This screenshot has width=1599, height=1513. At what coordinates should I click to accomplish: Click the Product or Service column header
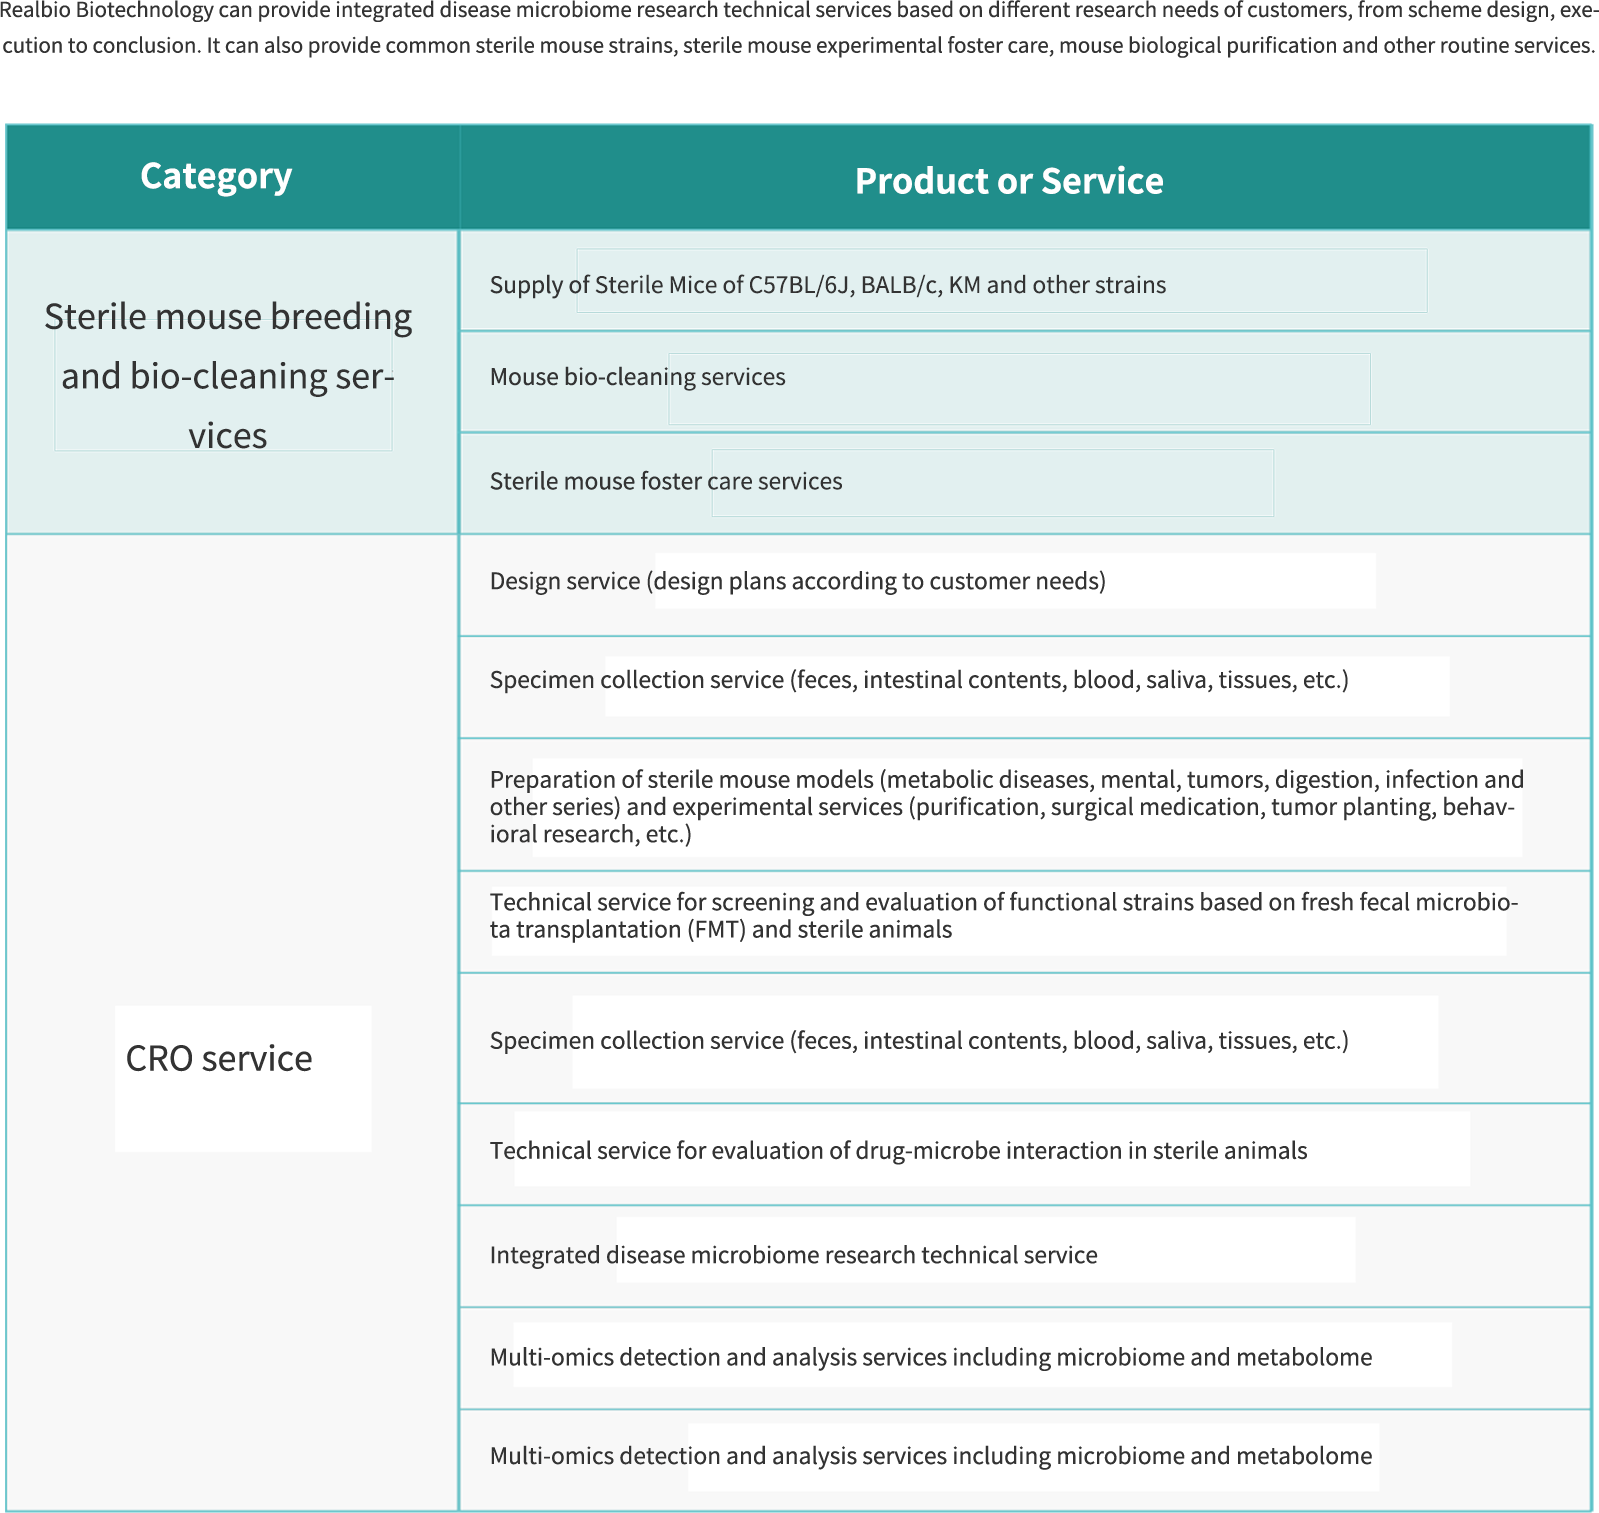(1008, 181)
